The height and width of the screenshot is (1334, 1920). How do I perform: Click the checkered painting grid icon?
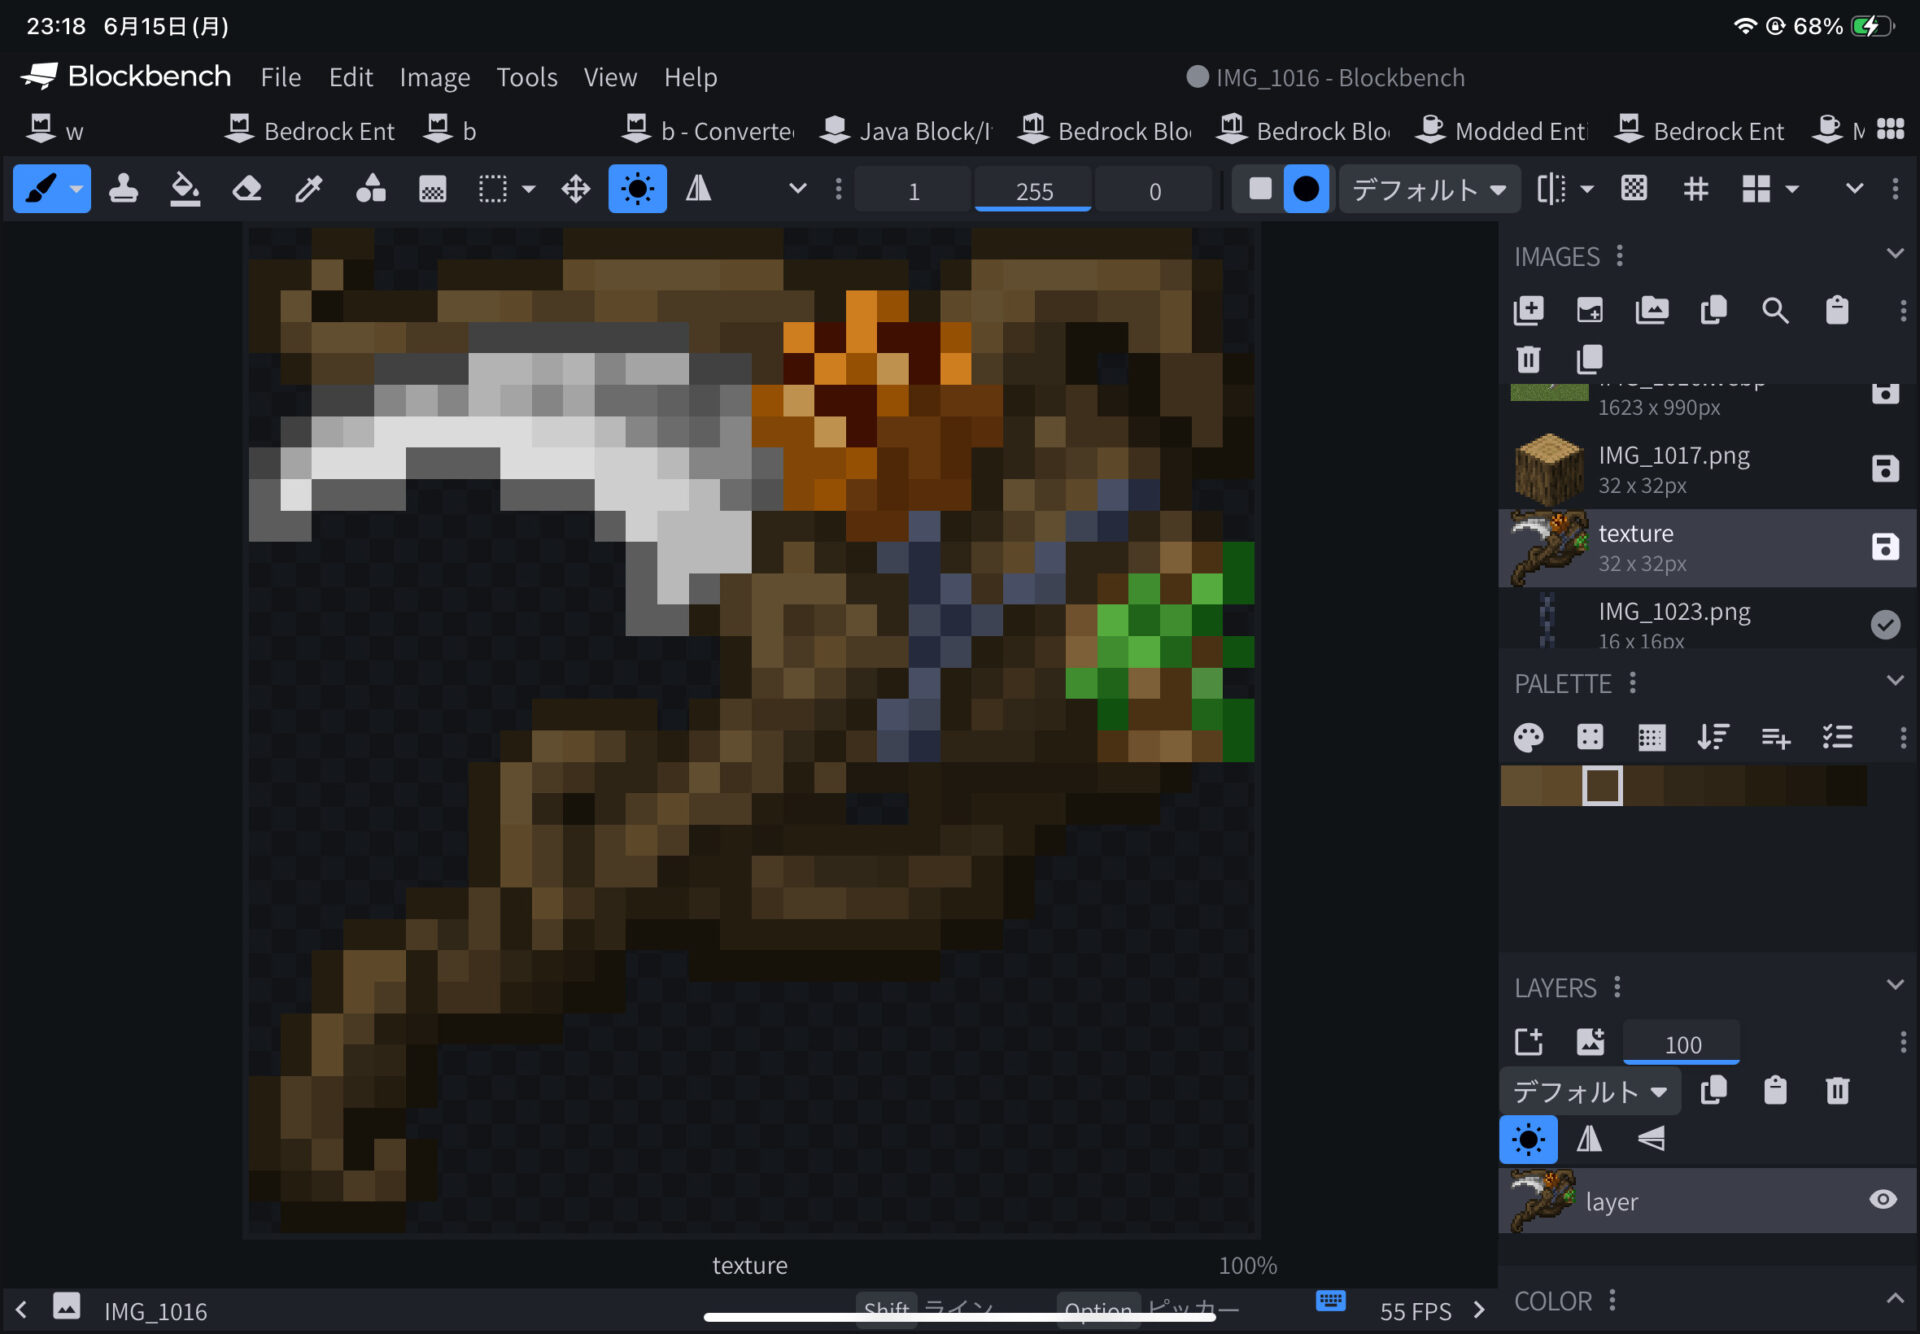point(1634,189)
